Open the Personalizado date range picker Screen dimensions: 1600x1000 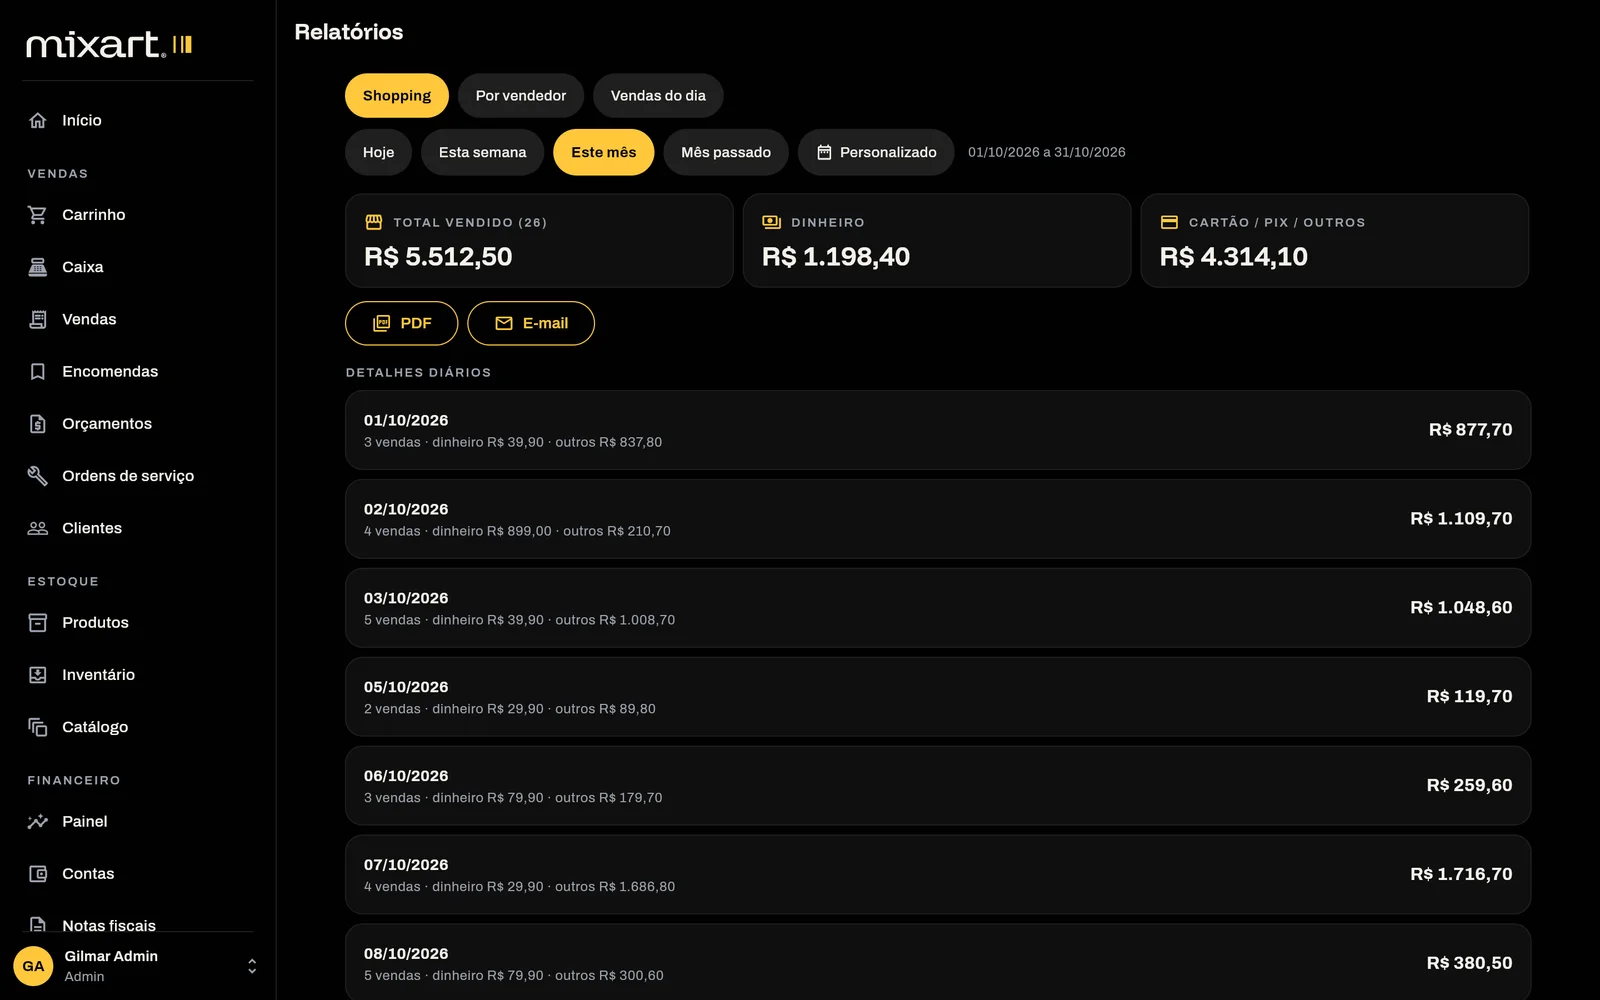[x=876, y=152]
